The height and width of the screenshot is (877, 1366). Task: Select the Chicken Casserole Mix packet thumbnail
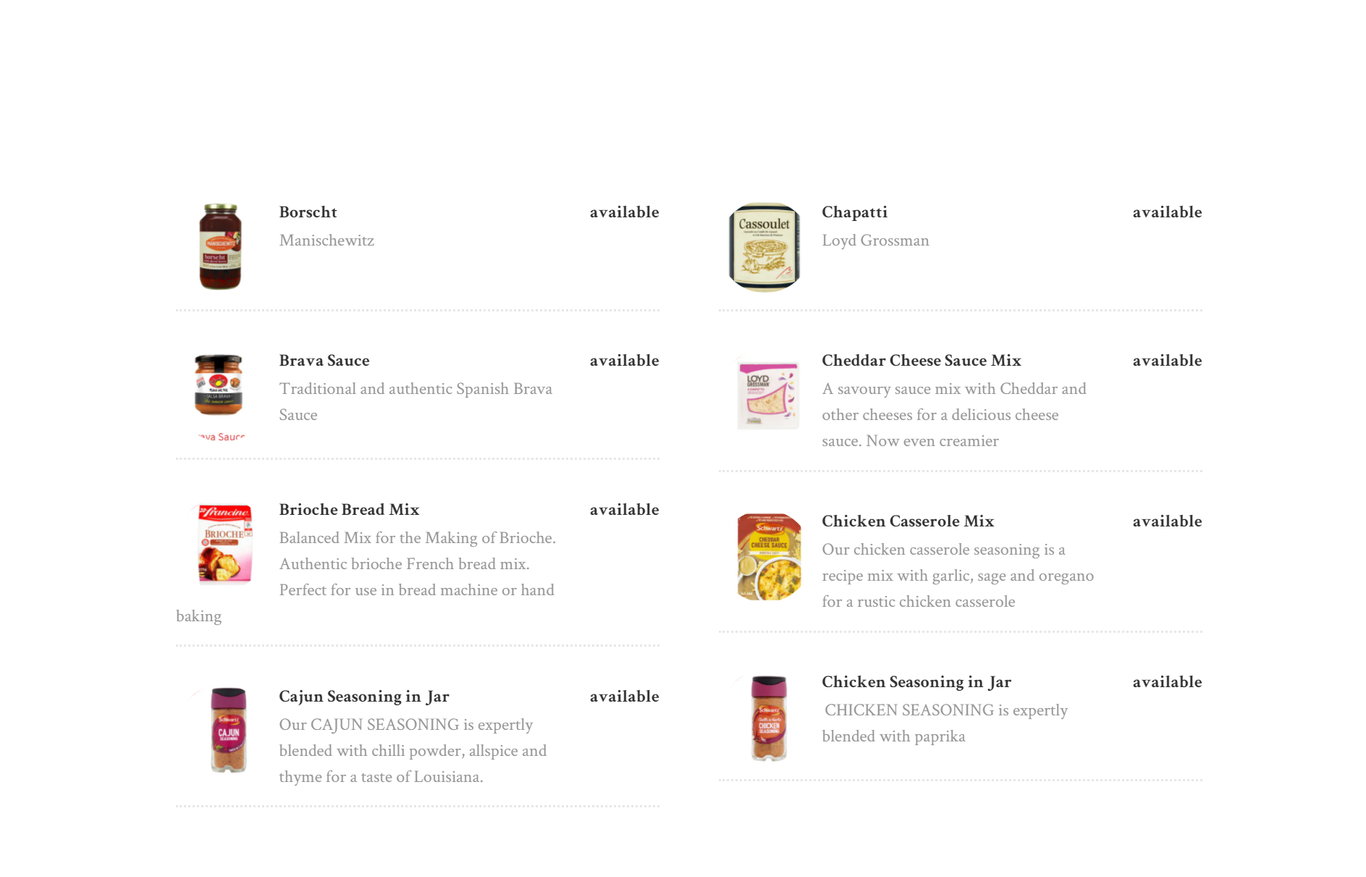769,557
